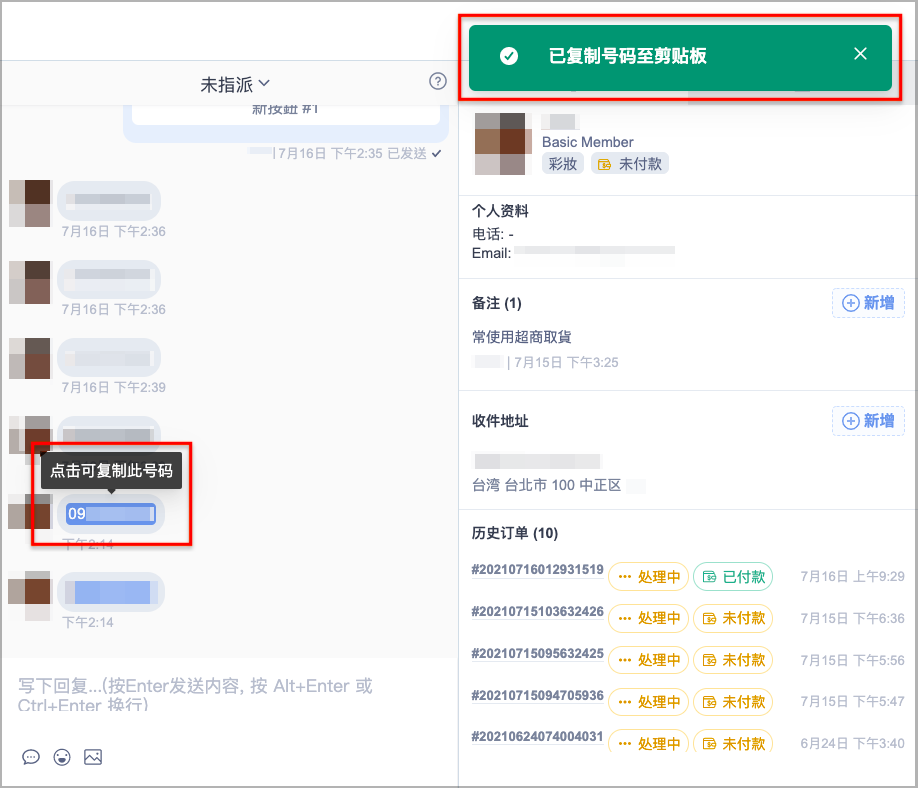Click the 已付款 status badge on first order
Screen dimensions: 918x788
pyautogui.click(x=733, y=577)
